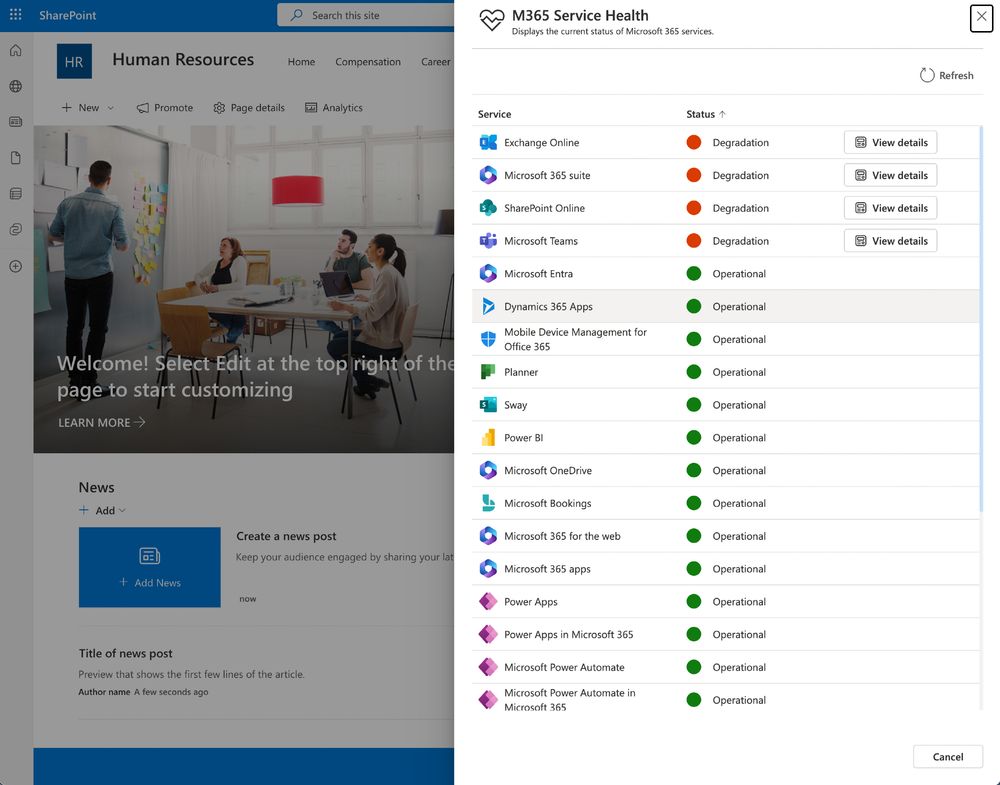The height and width of the screenshot is (785, 1000).
Task: Open the lists icon in left rail
Action: pyautogui.click(x=16, y=193)
